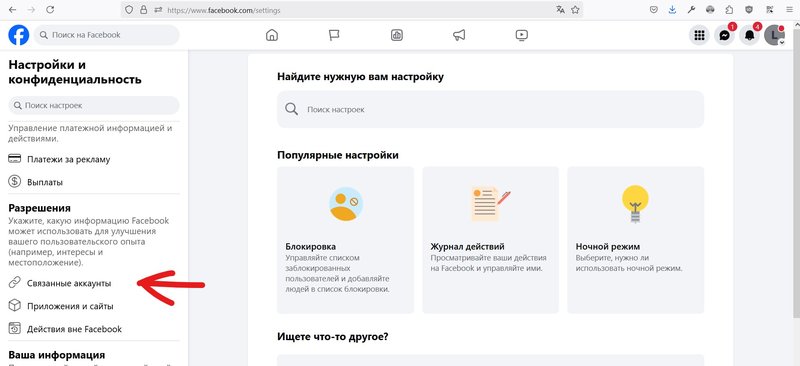Image resolution: width=800 pixels, height=366 pixels.
Task: Open the notifications bell
Action: 749,35
